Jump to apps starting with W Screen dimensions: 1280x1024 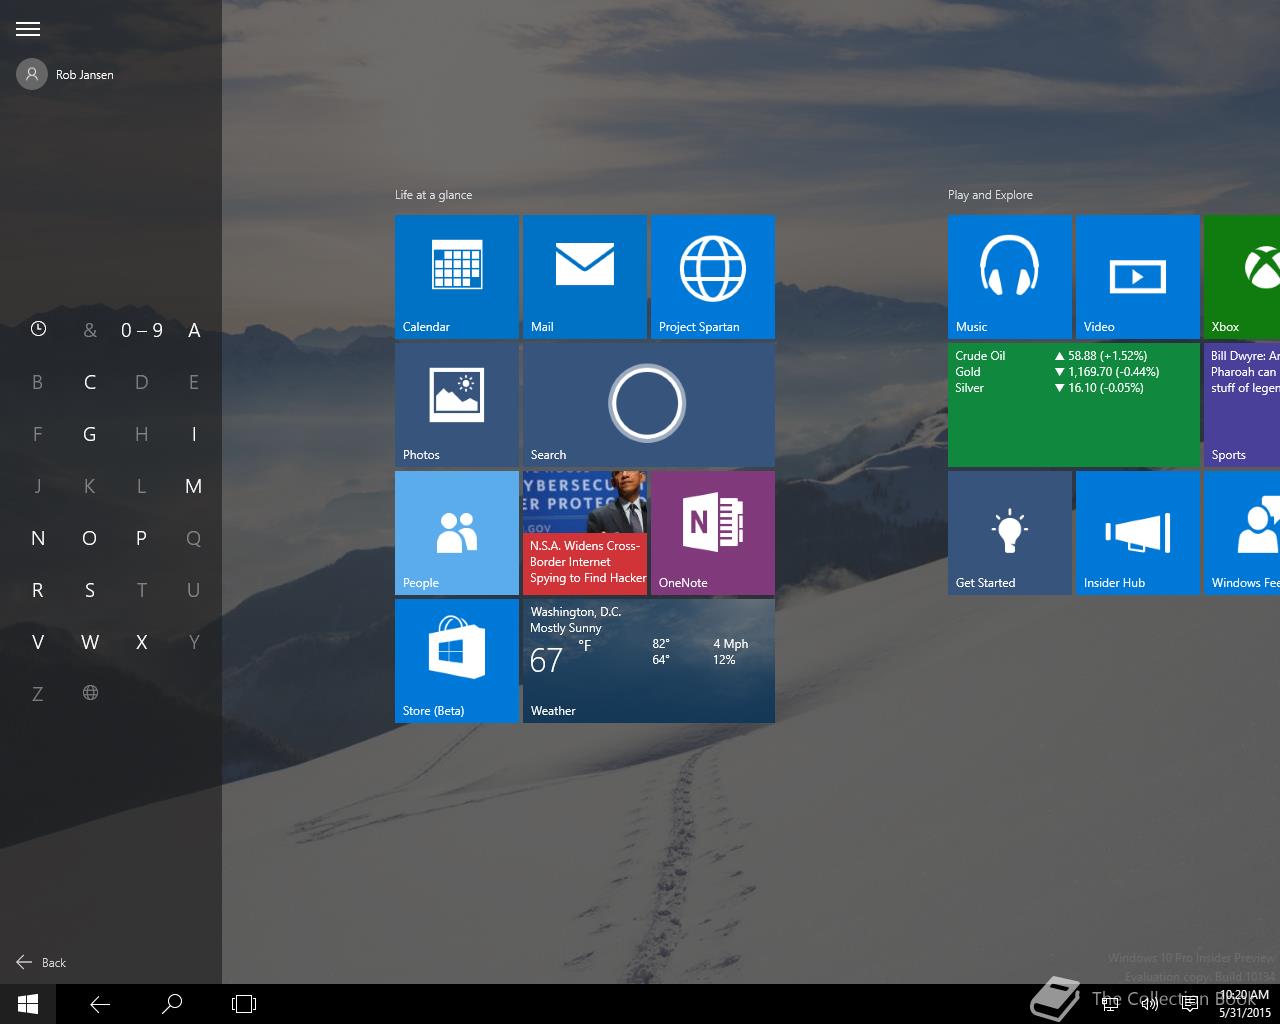pos(90,642)
